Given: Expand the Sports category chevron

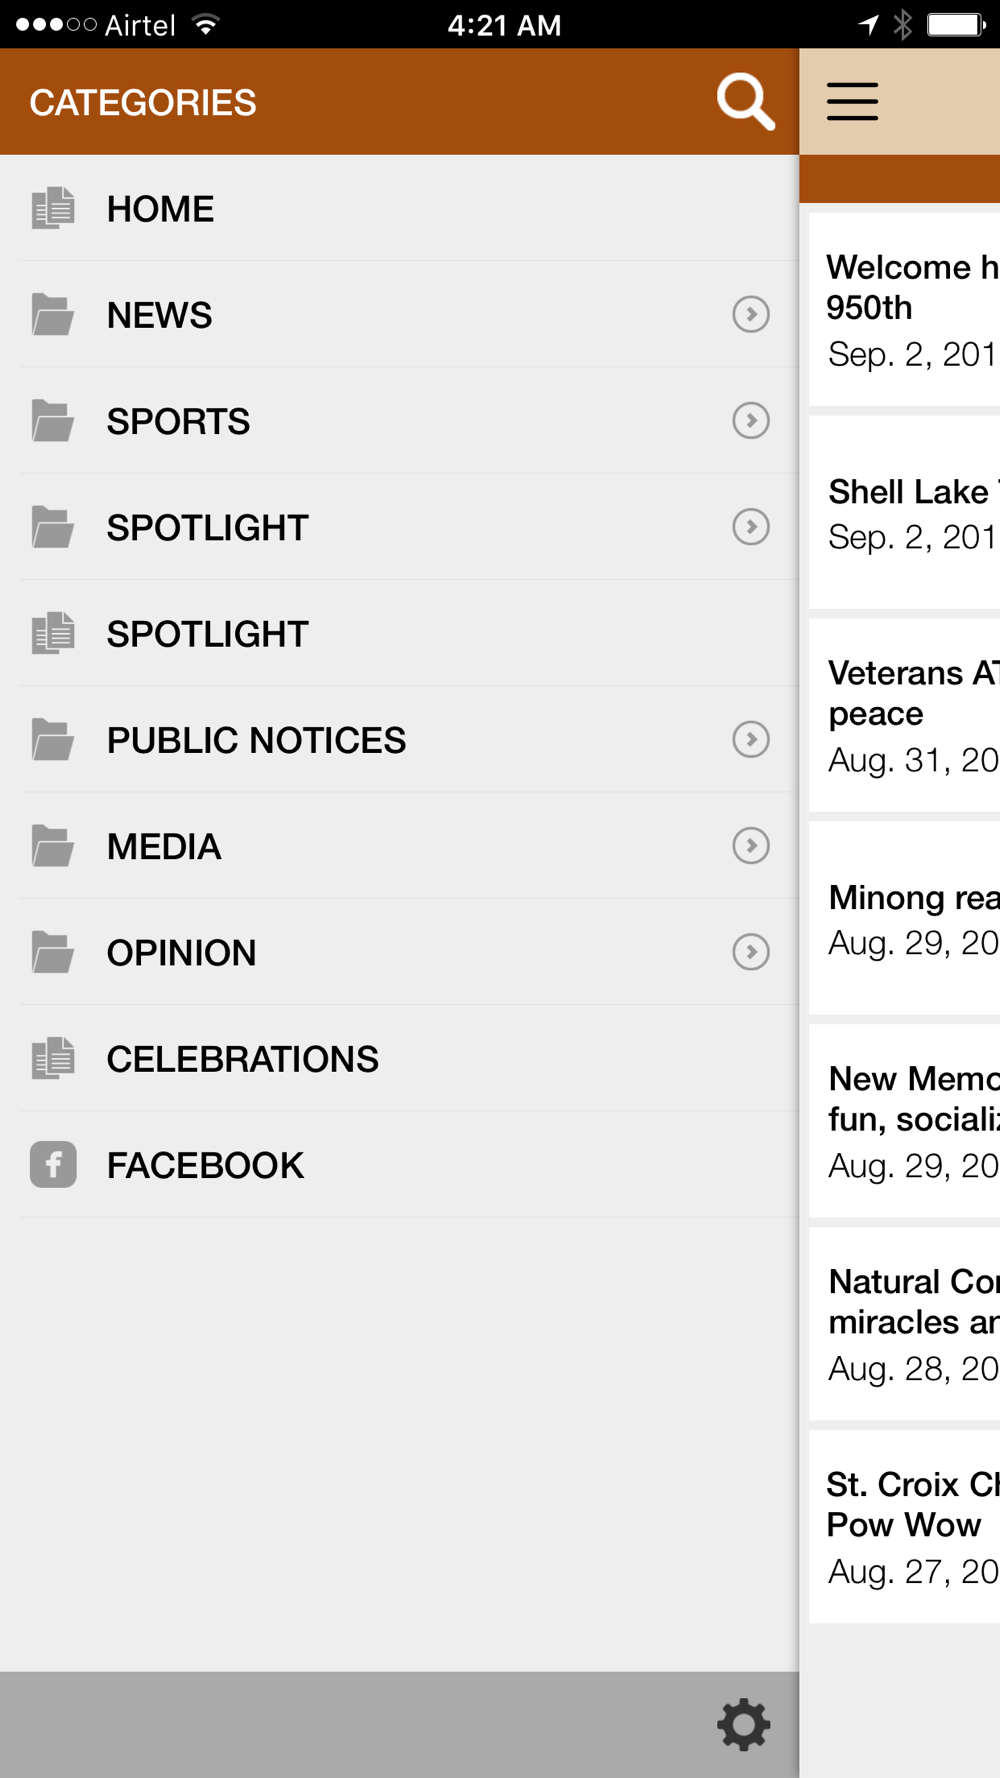Looking at the screenshot, I should (x=751, y=420).
